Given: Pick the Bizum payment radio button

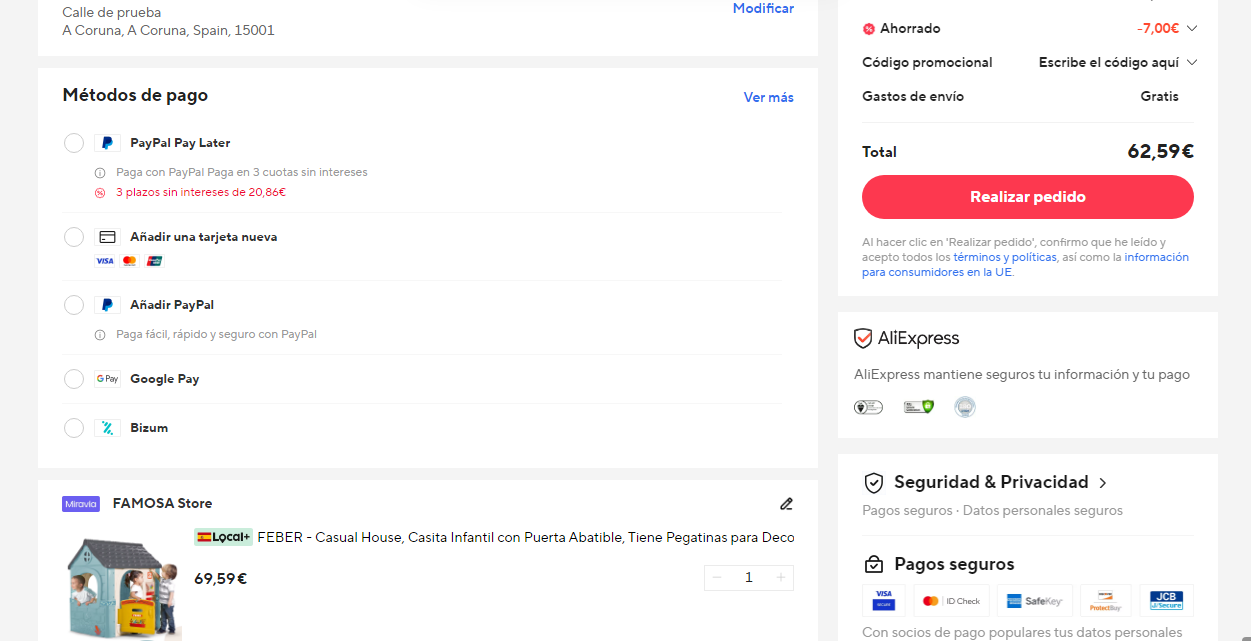Looking at the screenshot, I should pyautogui.click(x=74, y=428).
